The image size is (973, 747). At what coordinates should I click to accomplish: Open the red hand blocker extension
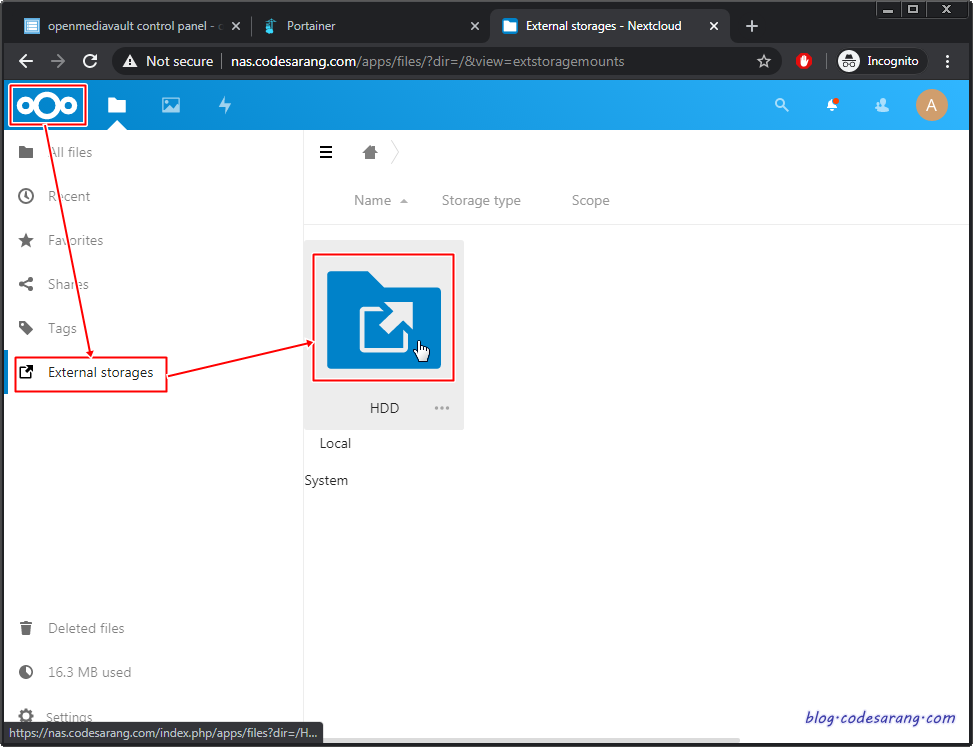[x=804, y=61]
